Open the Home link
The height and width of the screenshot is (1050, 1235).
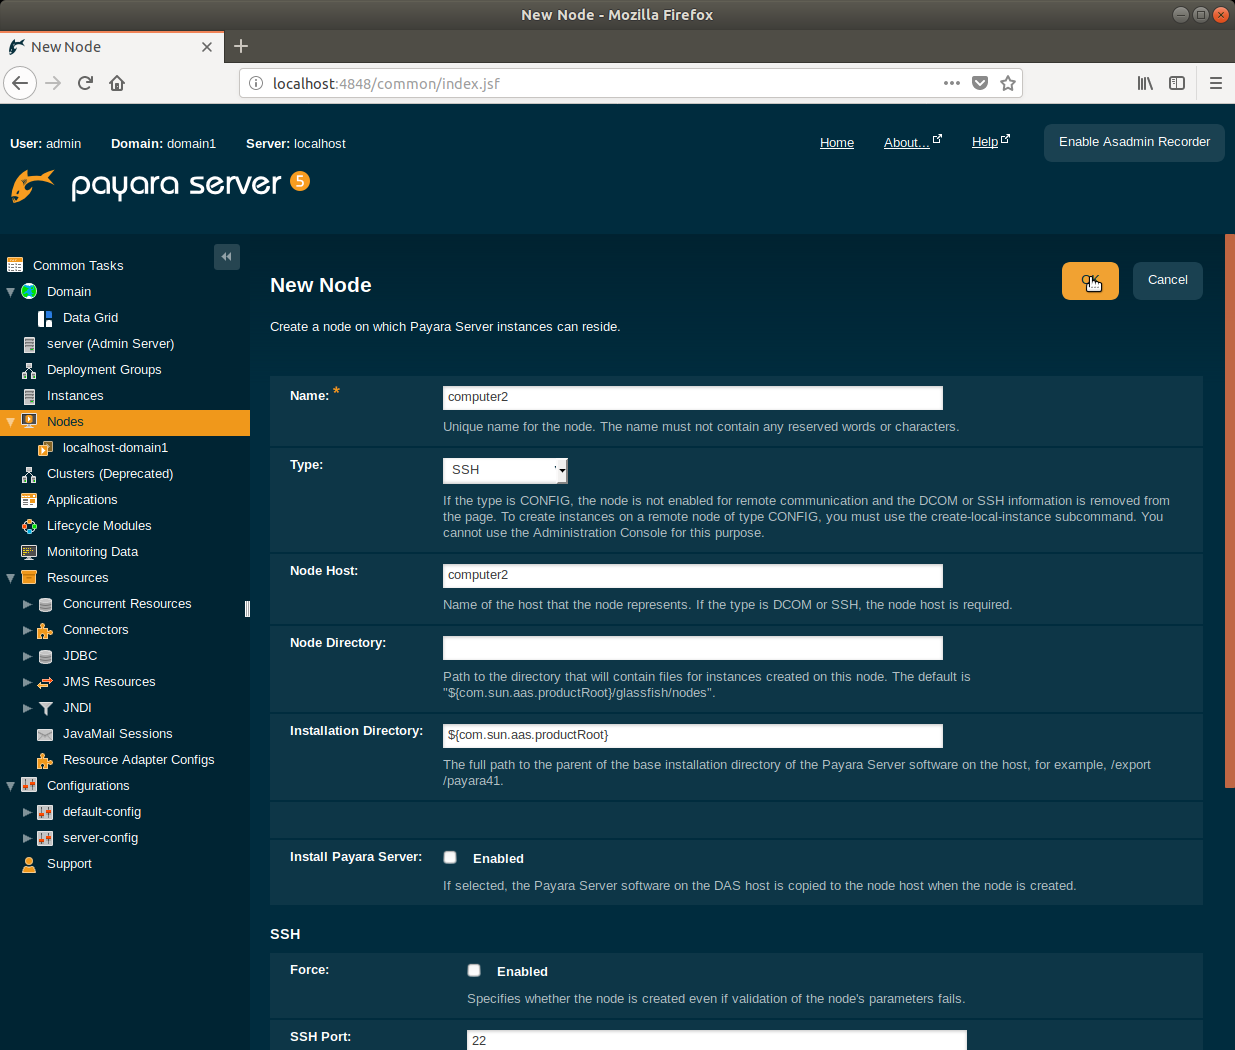click(837, 143)
